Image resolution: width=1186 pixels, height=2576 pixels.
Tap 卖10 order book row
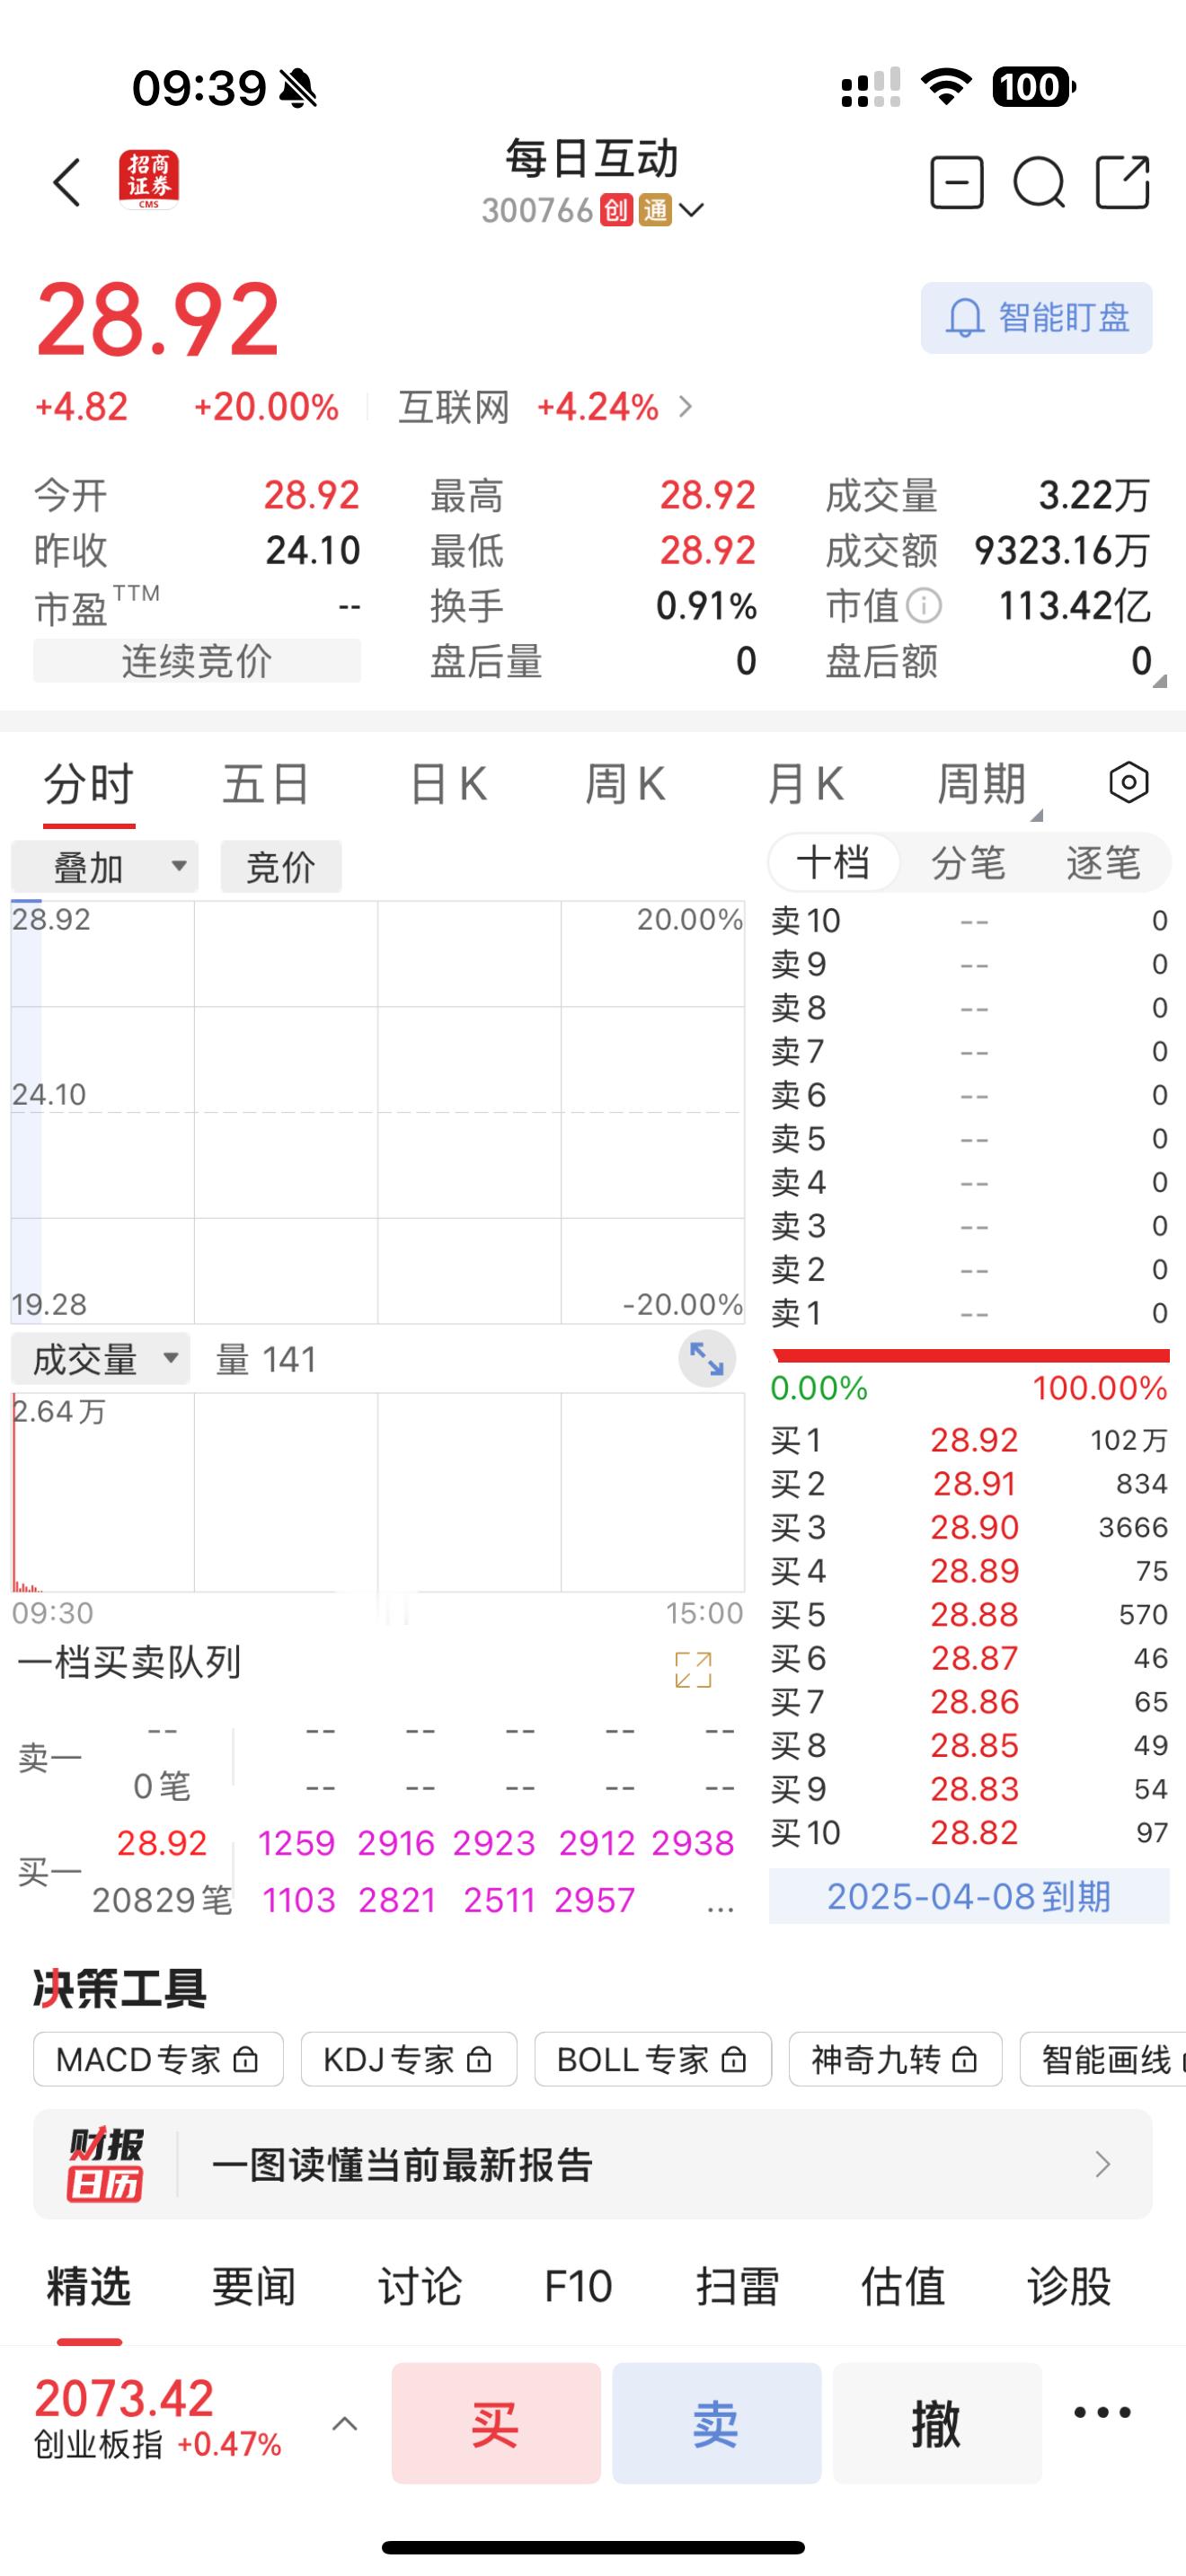tap(969, 920)
